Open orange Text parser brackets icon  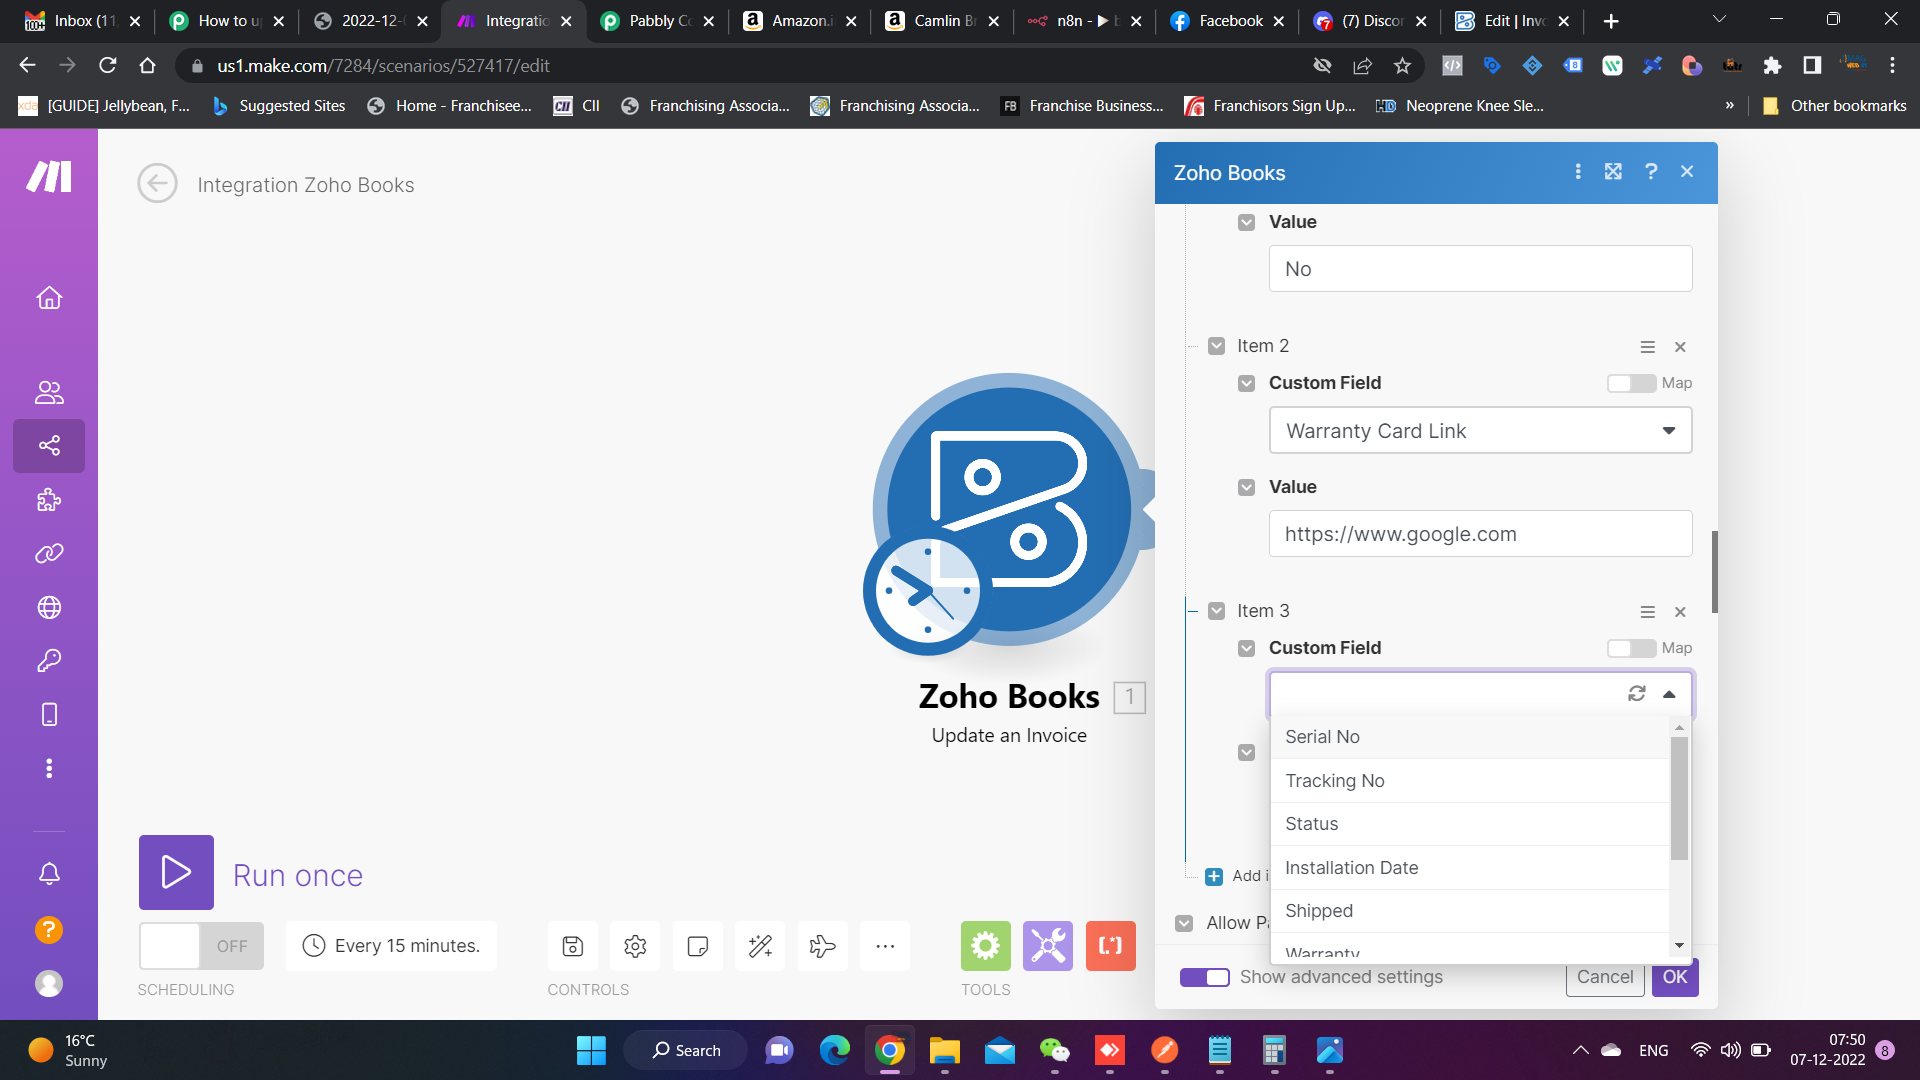point(1111,946)
